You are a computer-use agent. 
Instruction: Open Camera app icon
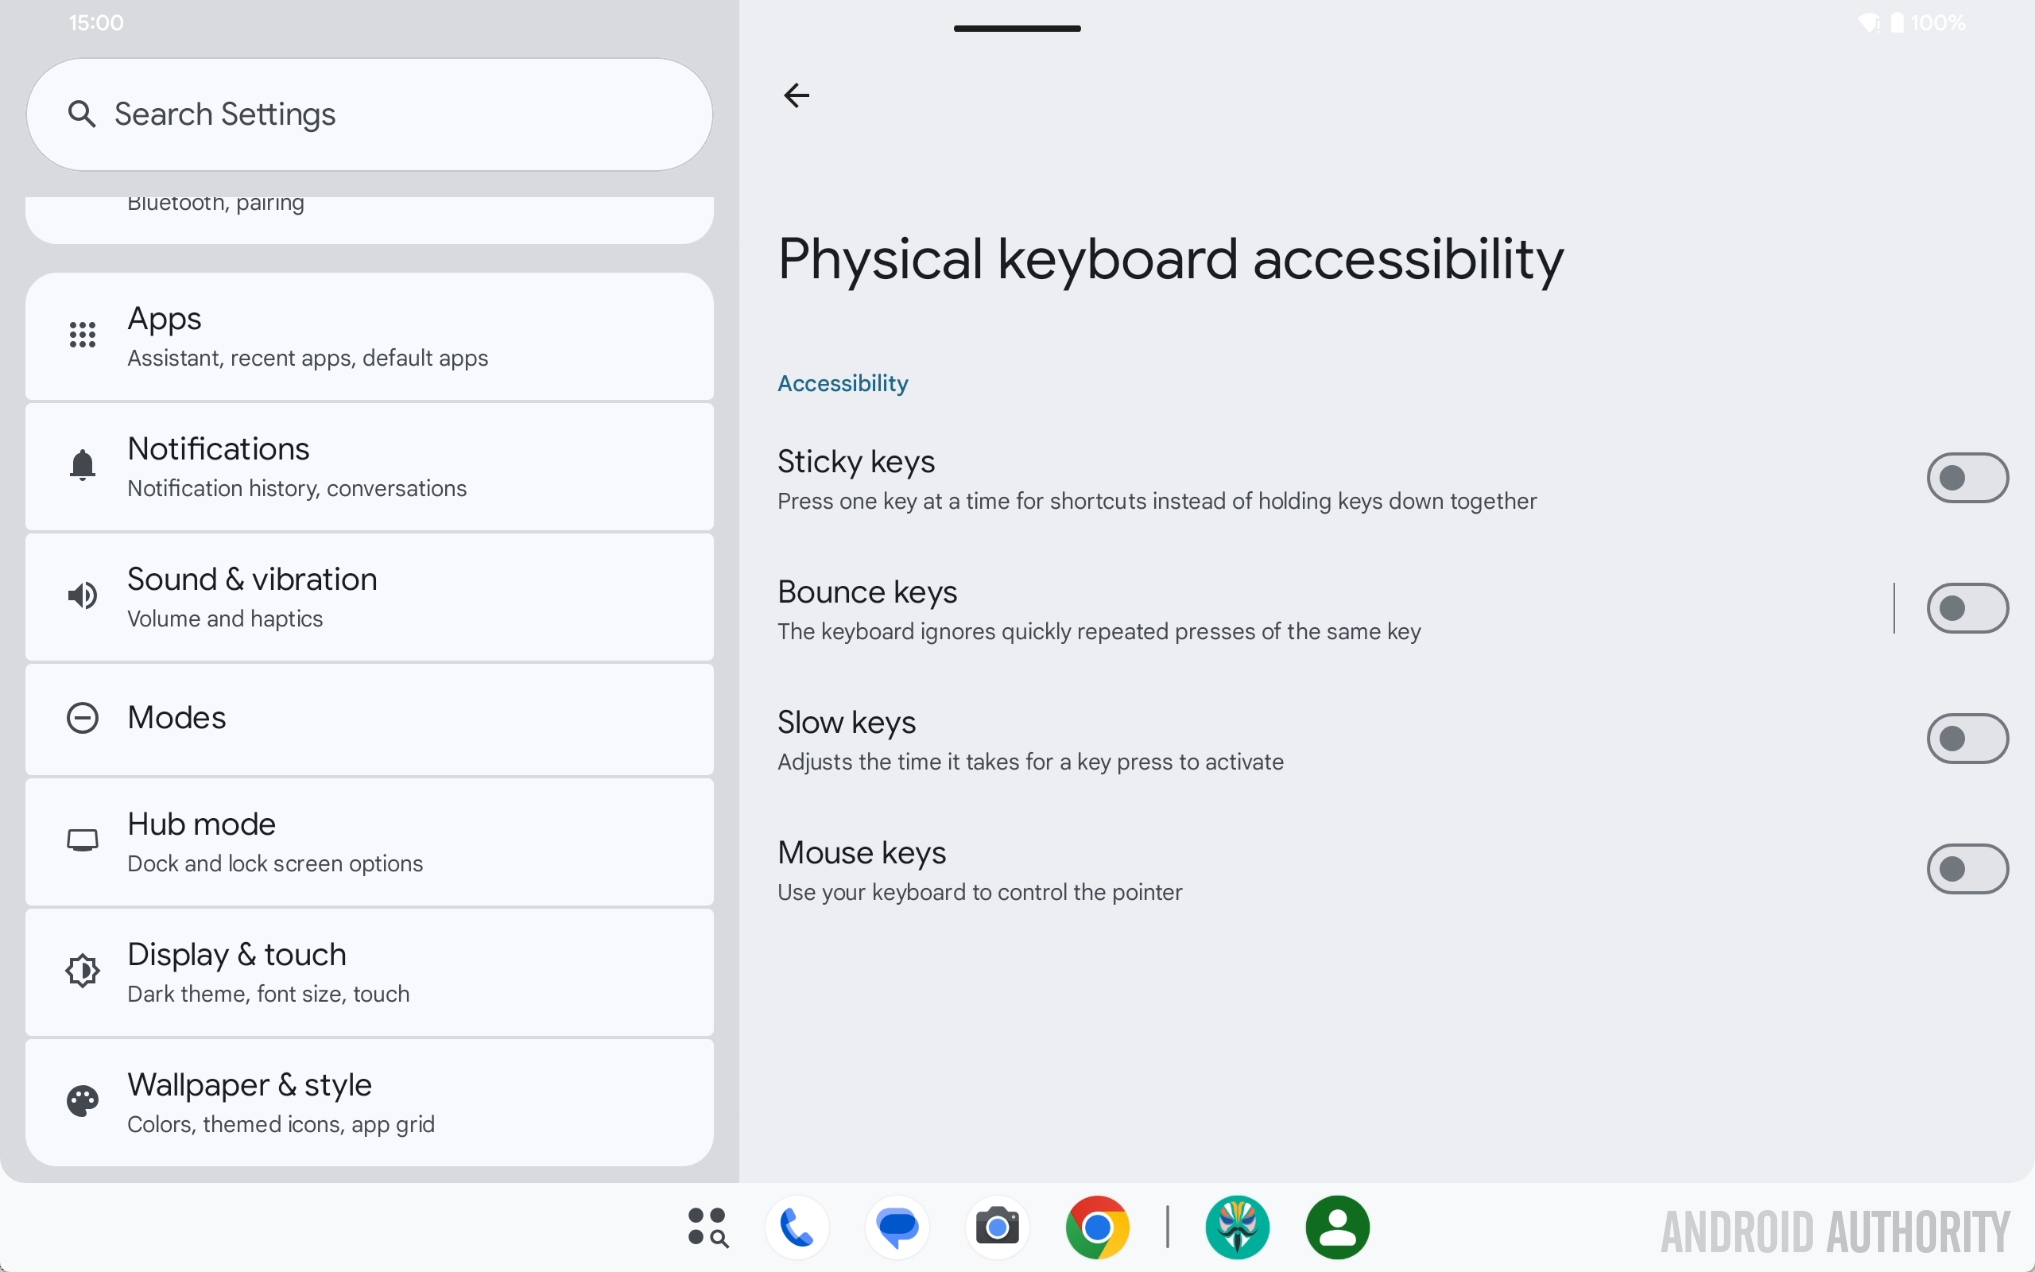996,1228
